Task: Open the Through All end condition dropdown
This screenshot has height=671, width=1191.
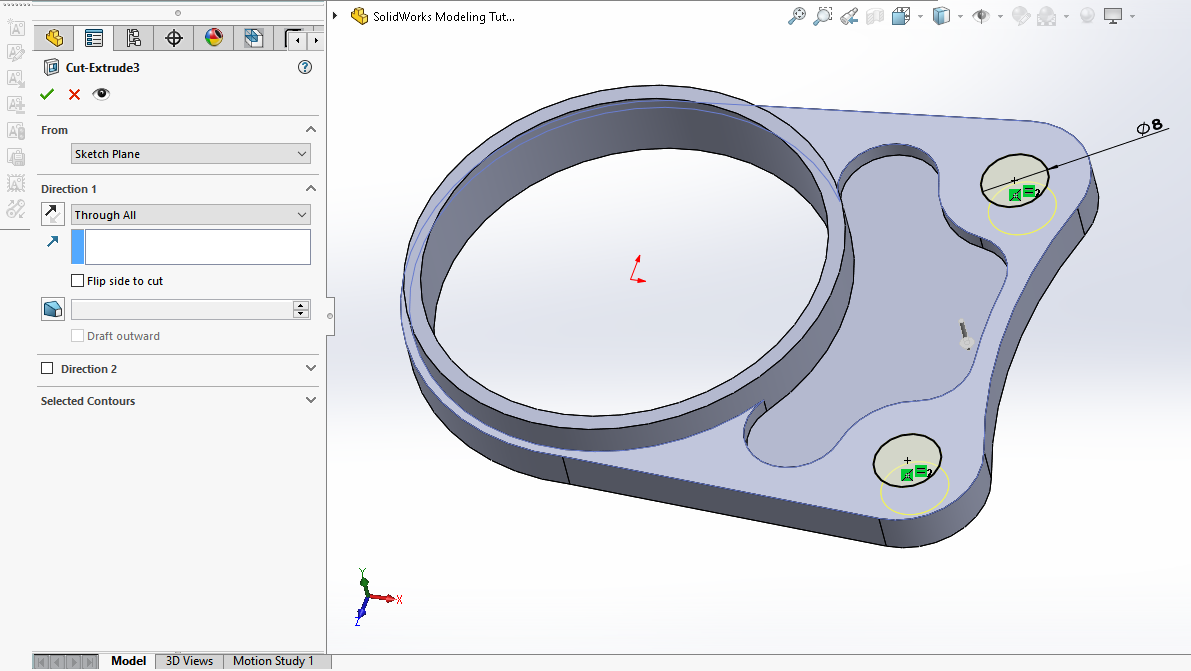Action: [191, 215]
